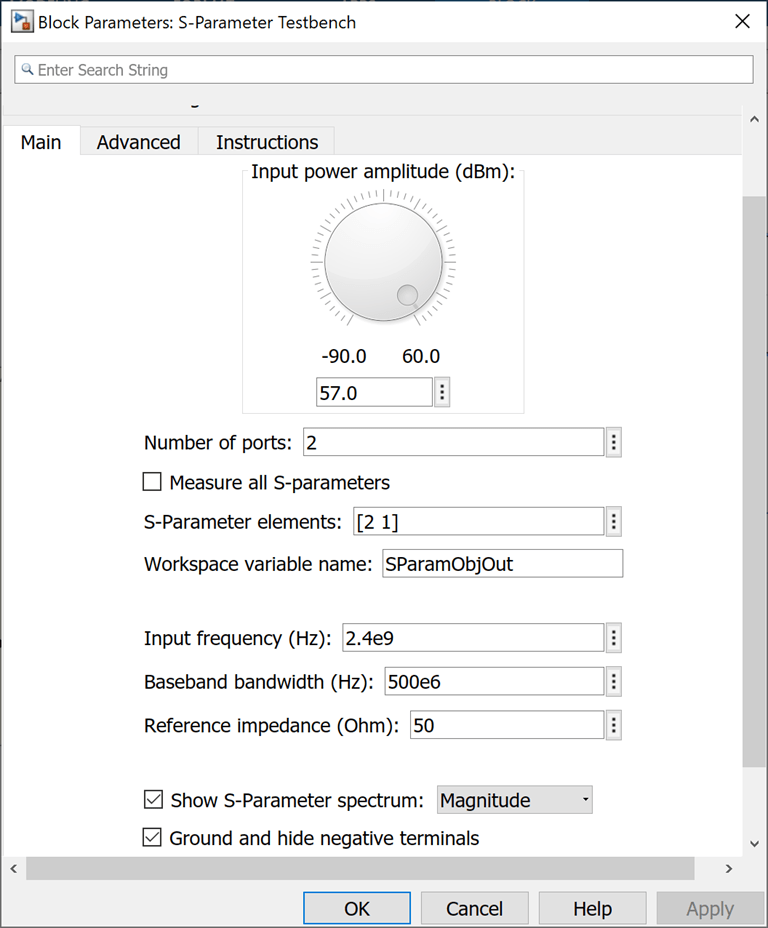
Task: Open the Instructions tab
Action: click(267, 142)
